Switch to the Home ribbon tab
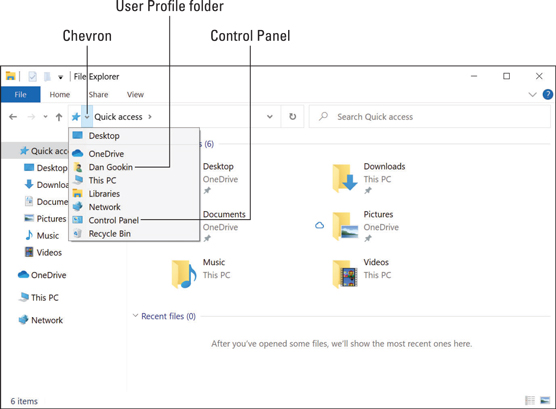The image size is (556, 409). pyautogui.click(x=60, y=94)
